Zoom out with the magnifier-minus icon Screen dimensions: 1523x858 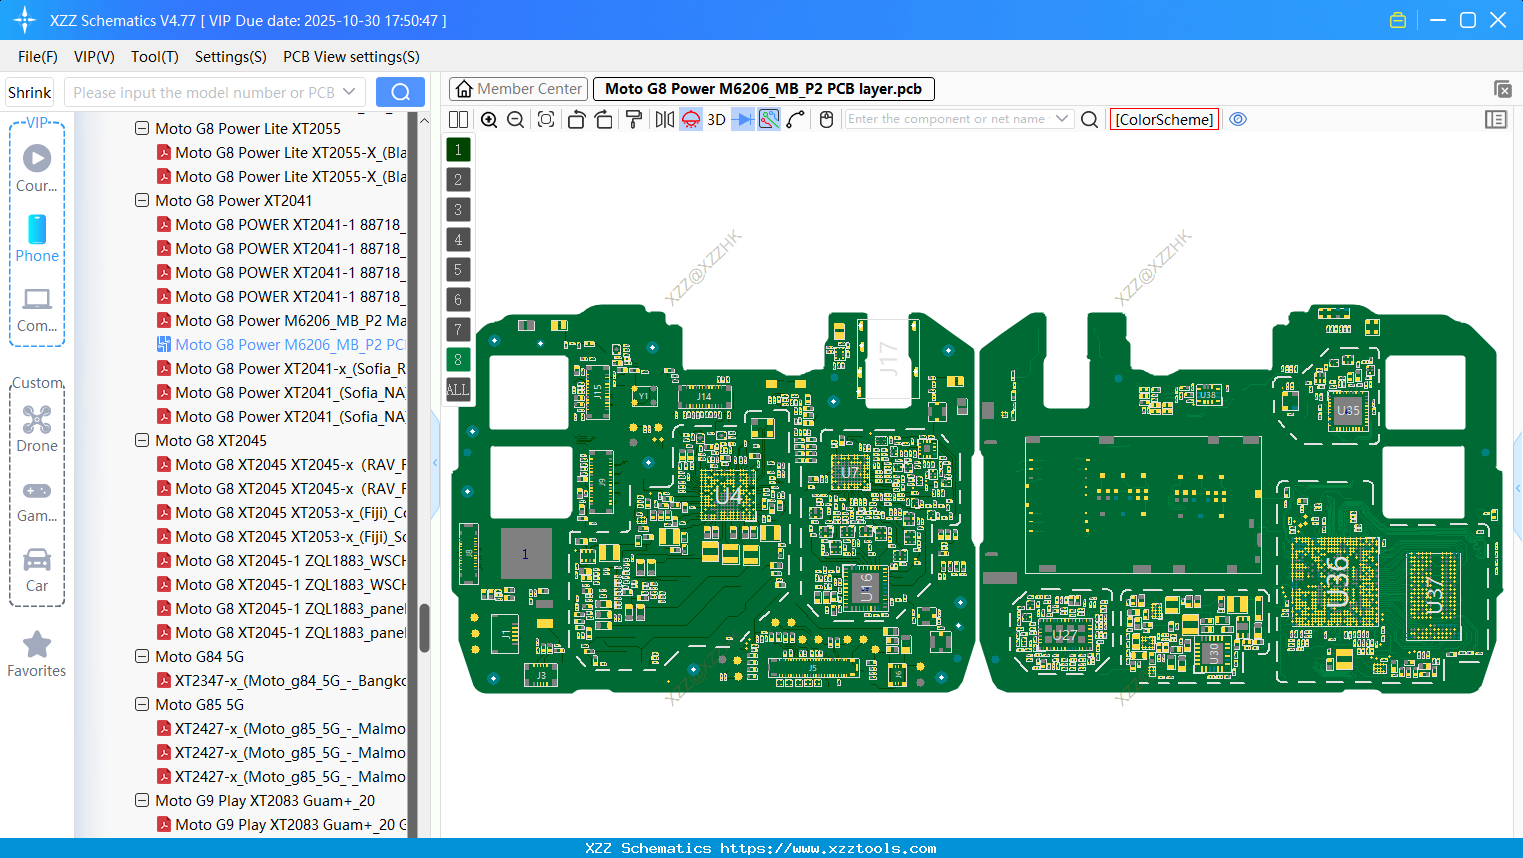pos(514,119)
